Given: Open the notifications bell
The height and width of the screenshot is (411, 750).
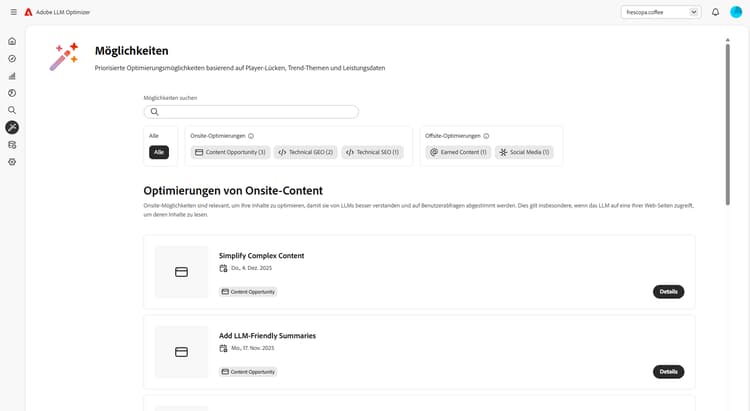Looking at the screenshot, I should (x=715, y=12).
